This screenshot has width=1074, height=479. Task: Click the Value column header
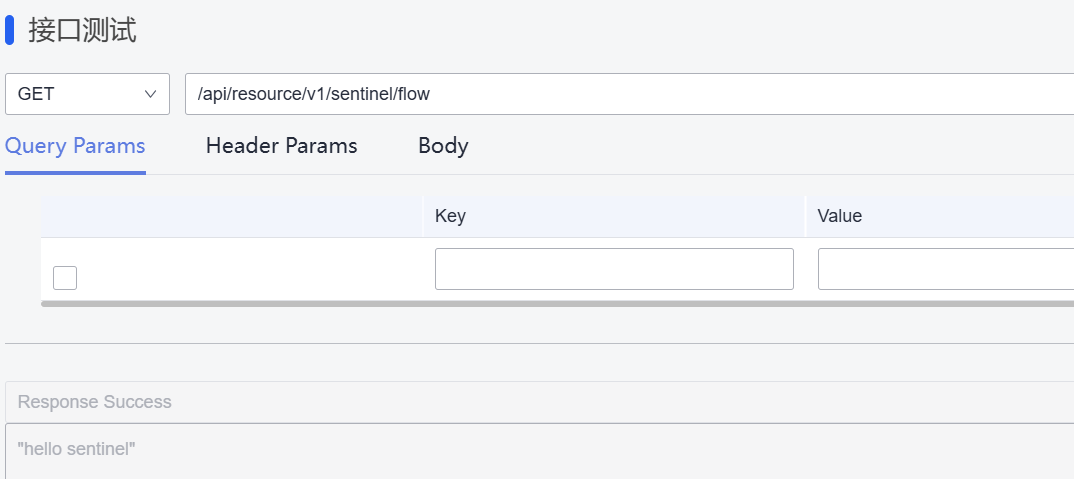(x=840, y=216)
